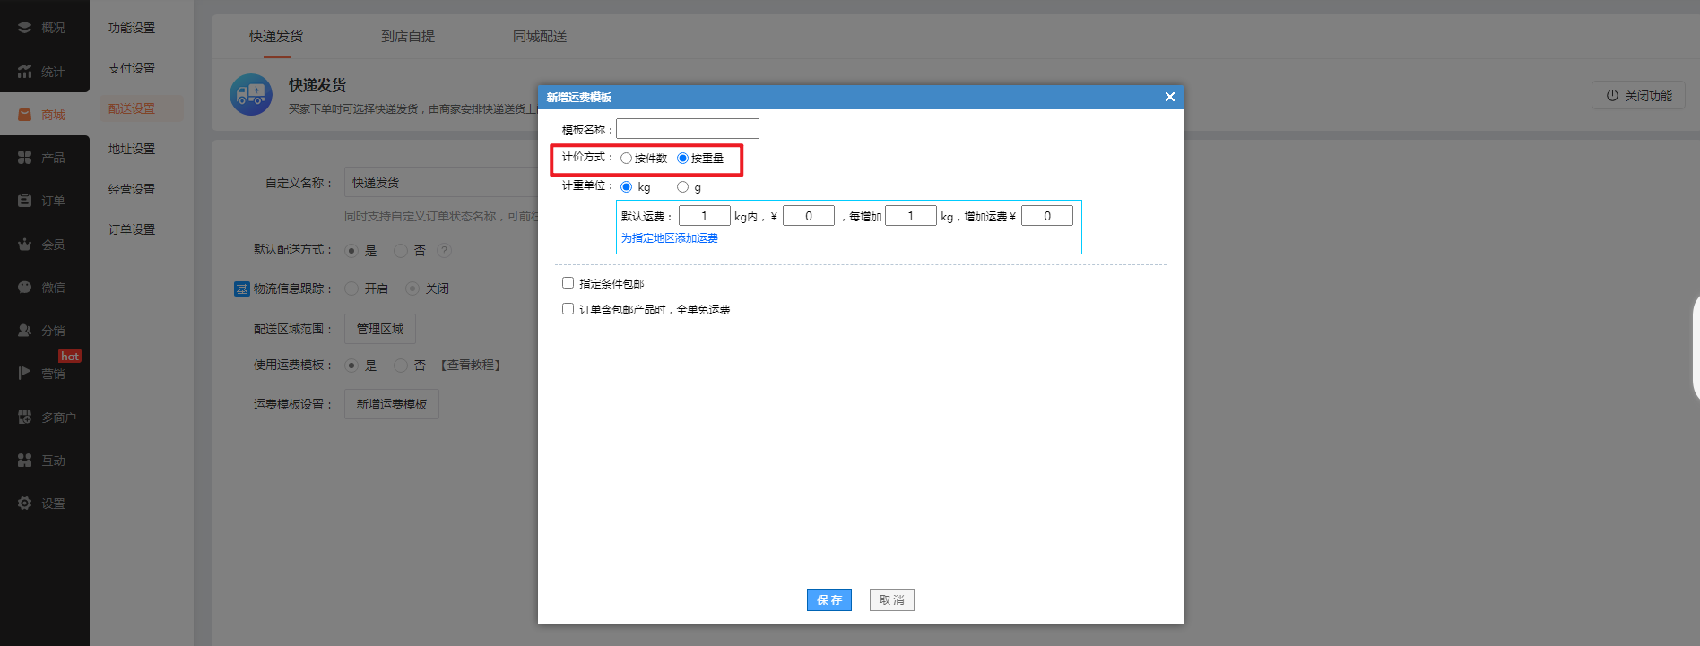Click the 增加运费 amount input field

pyautogui.click(x=1046, y=216)
